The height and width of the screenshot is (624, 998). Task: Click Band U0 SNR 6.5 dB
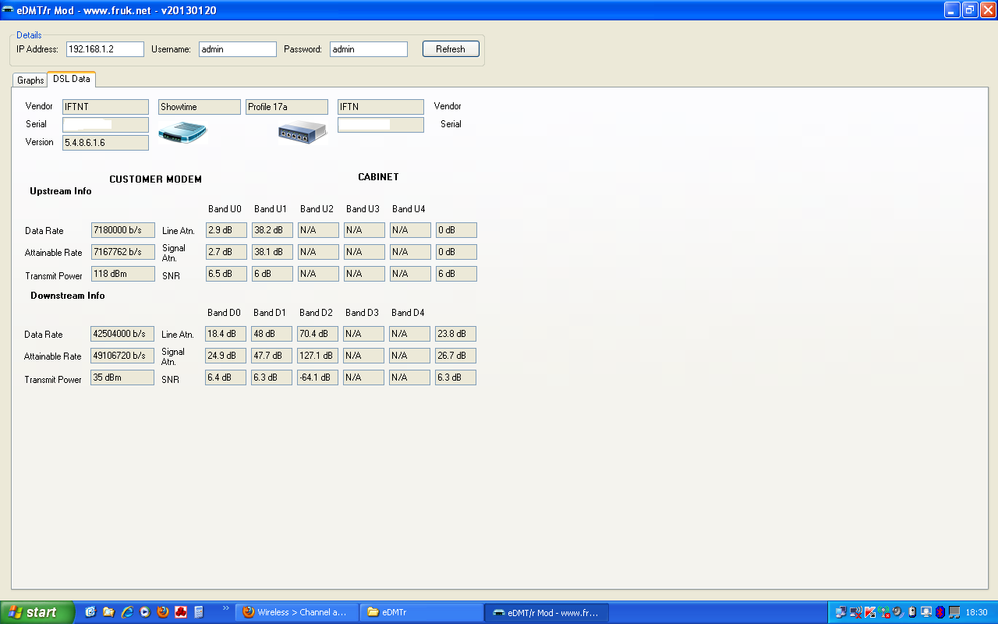click(x=226, y=274)
